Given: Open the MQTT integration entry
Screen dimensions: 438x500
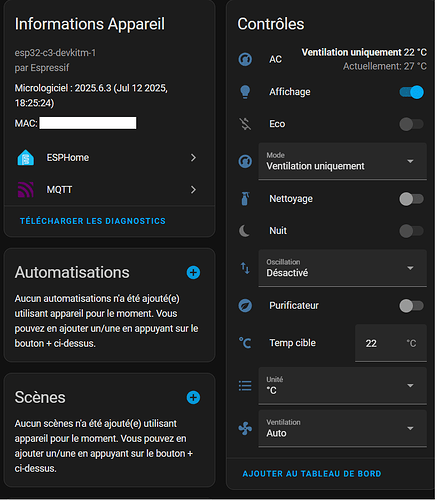Looking at the screenshot, I should pos(107,190).
